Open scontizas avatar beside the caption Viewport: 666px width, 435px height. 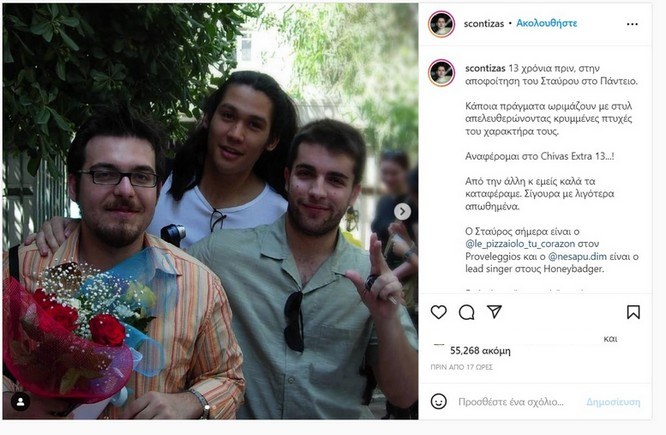pyautogui.click(x=441, y=73)
